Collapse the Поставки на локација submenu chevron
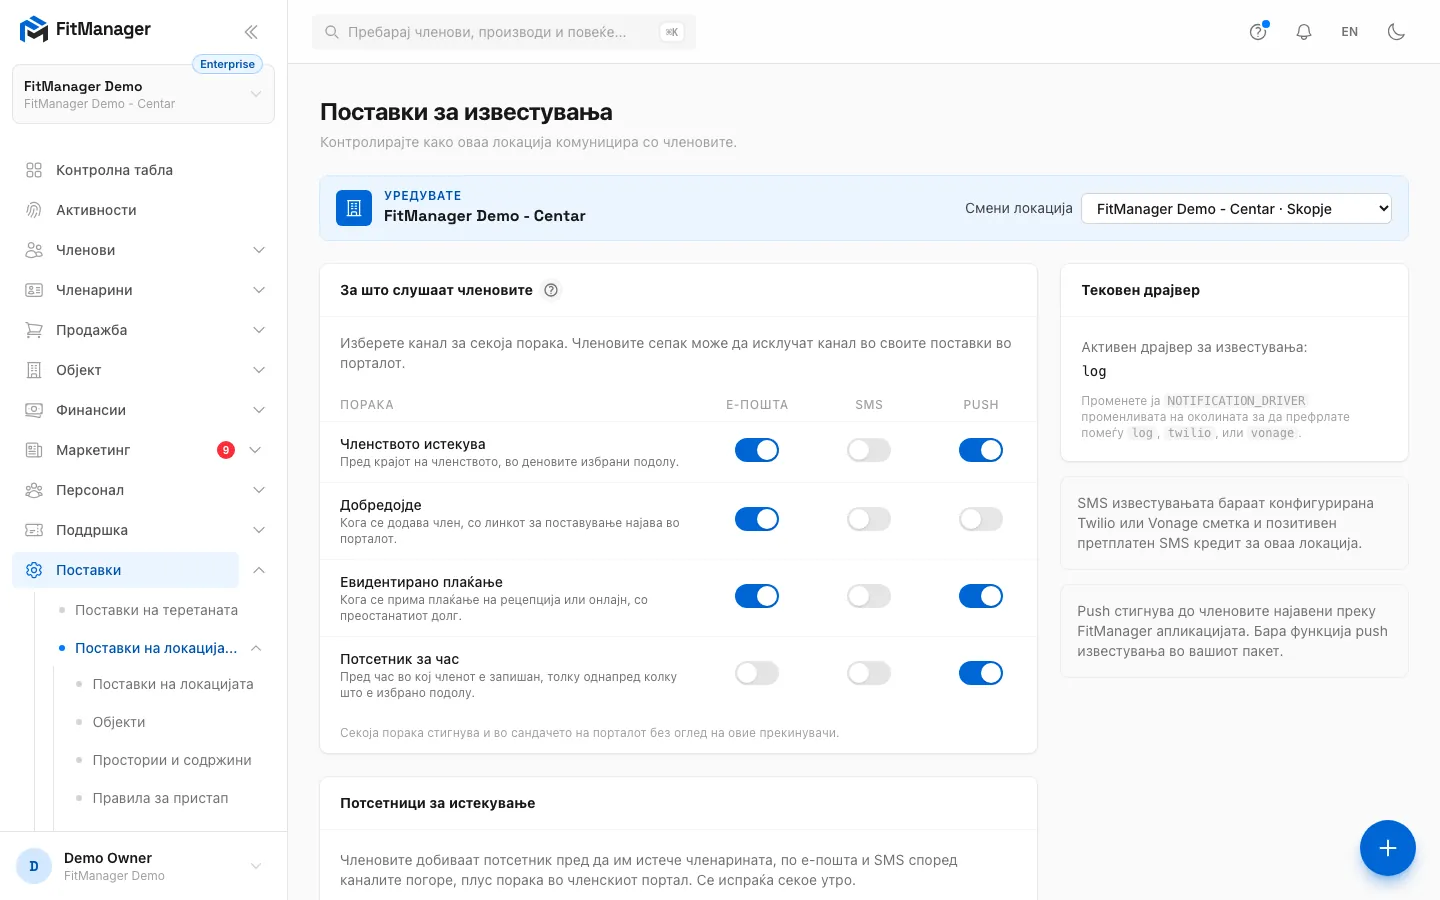Viewport: 1440px width, 900px height. pyautogui.click(x=256, y=648)
